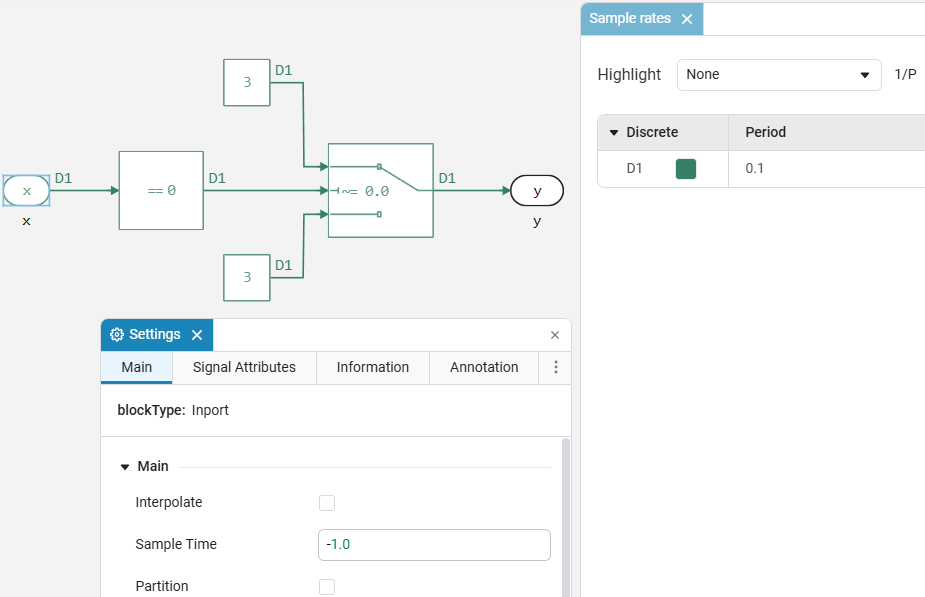Select the lower constant 3 block

[247, 277]
